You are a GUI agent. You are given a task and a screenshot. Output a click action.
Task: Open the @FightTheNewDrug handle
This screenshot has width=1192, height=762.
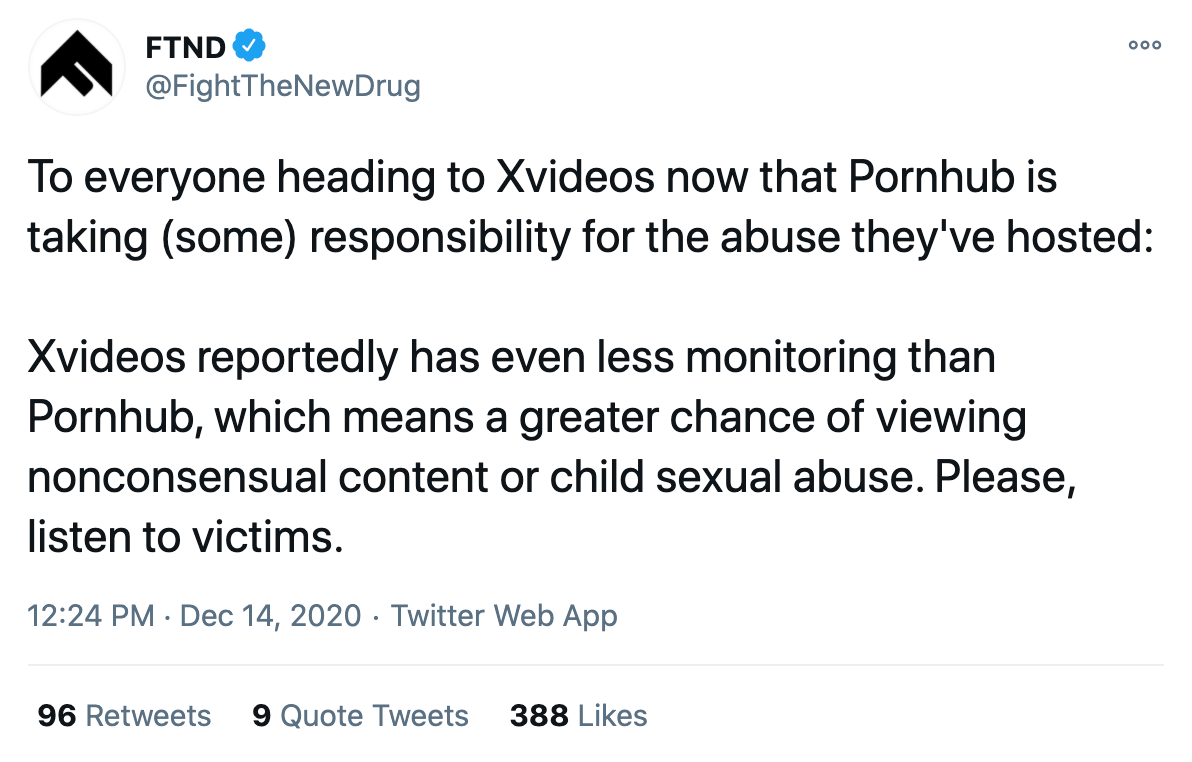282,86
